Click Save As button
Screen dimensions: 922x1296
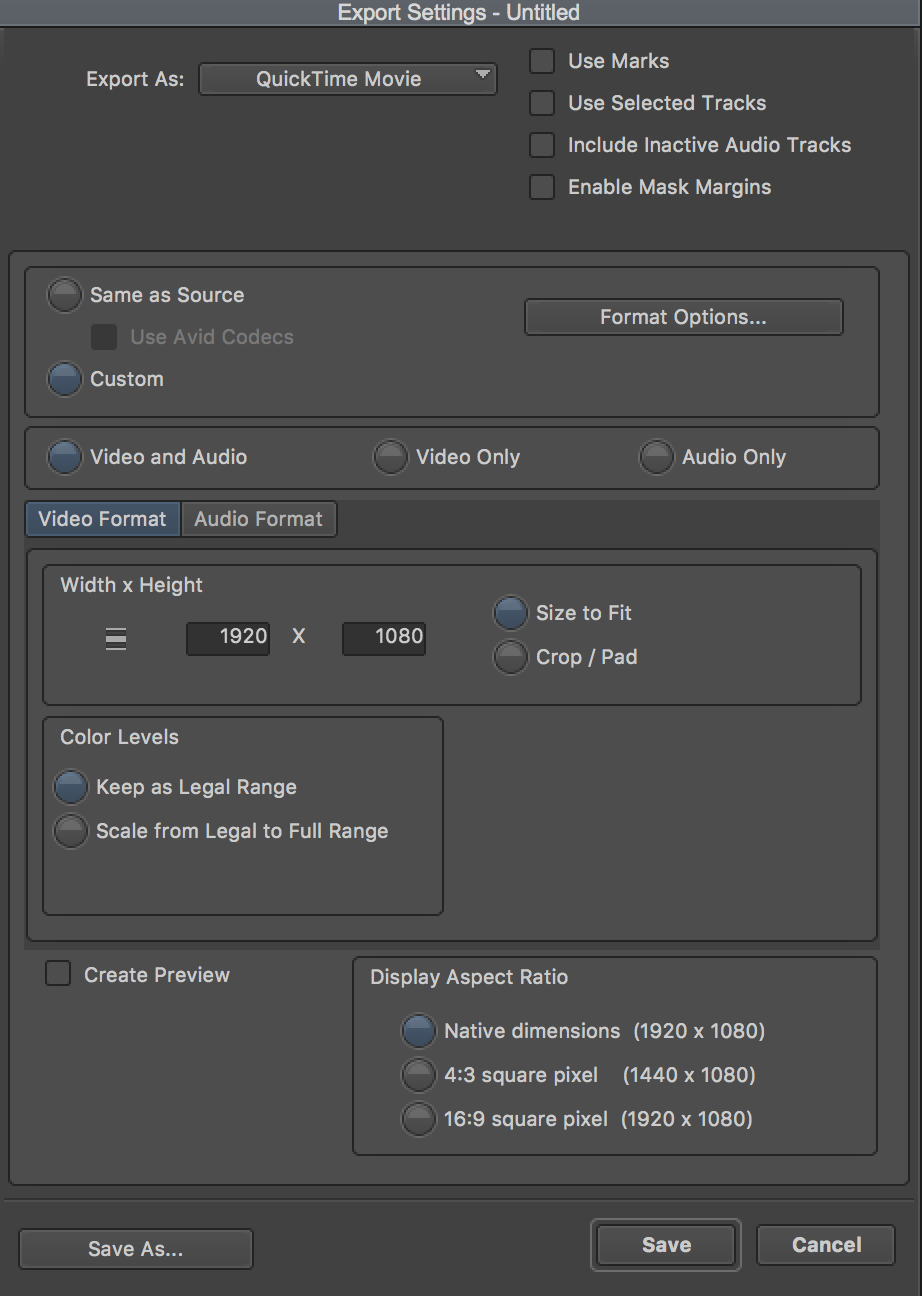click(x=136, y=1249)
